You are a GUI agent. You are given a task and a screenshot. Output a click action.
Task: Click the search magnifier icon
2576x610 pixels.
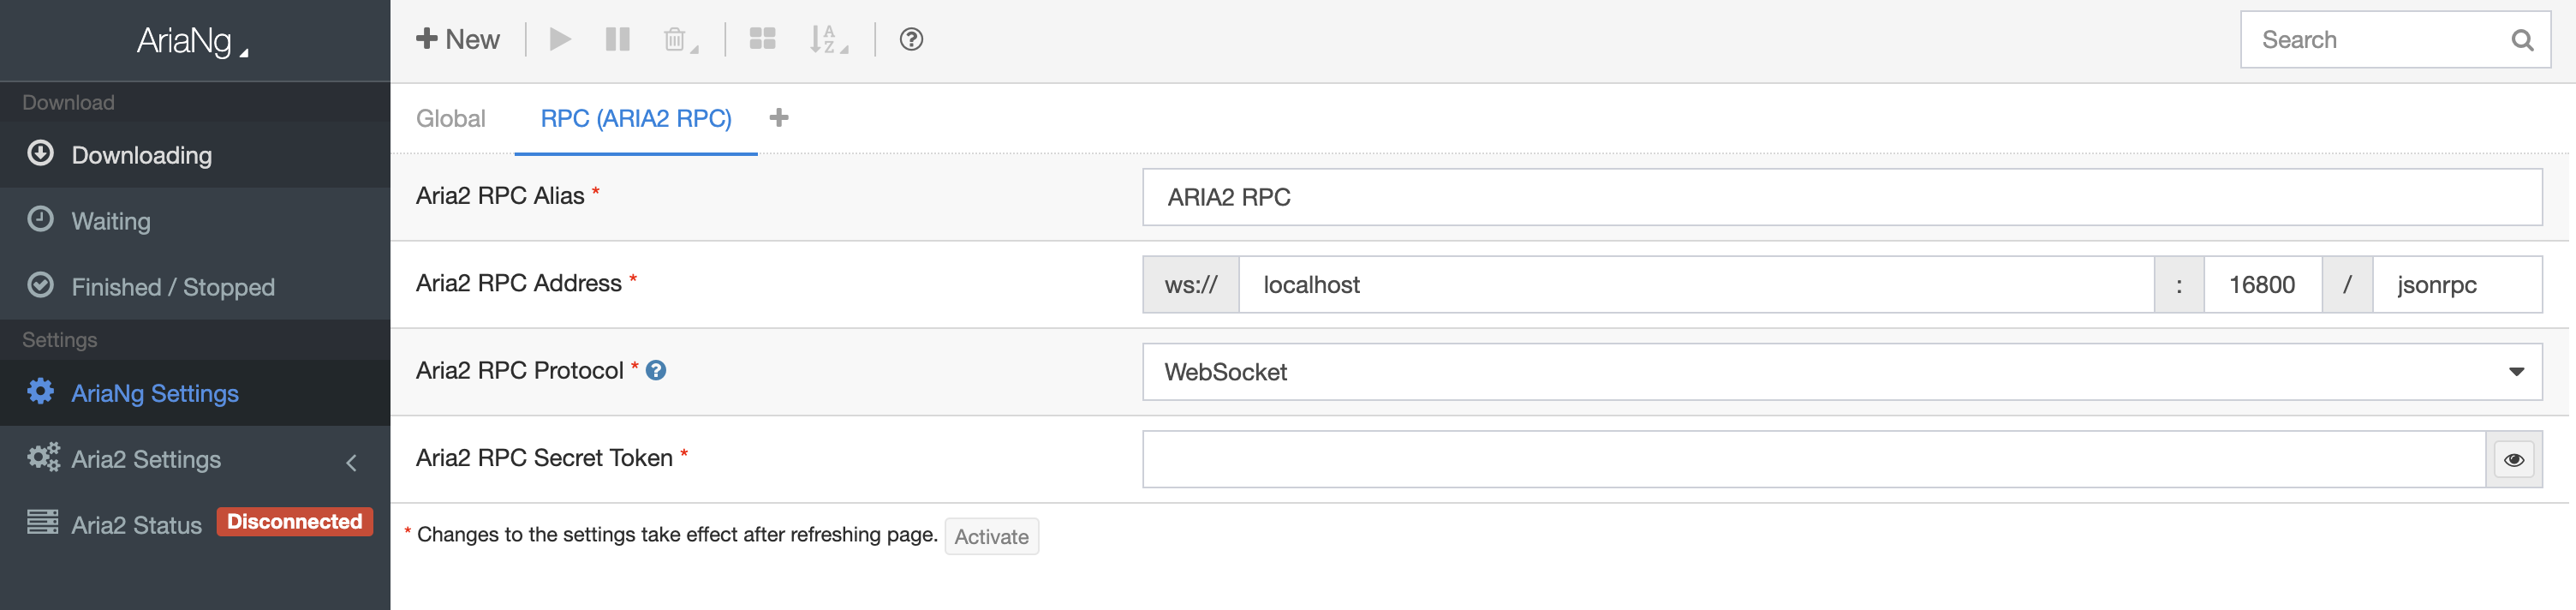(2521, 40)
